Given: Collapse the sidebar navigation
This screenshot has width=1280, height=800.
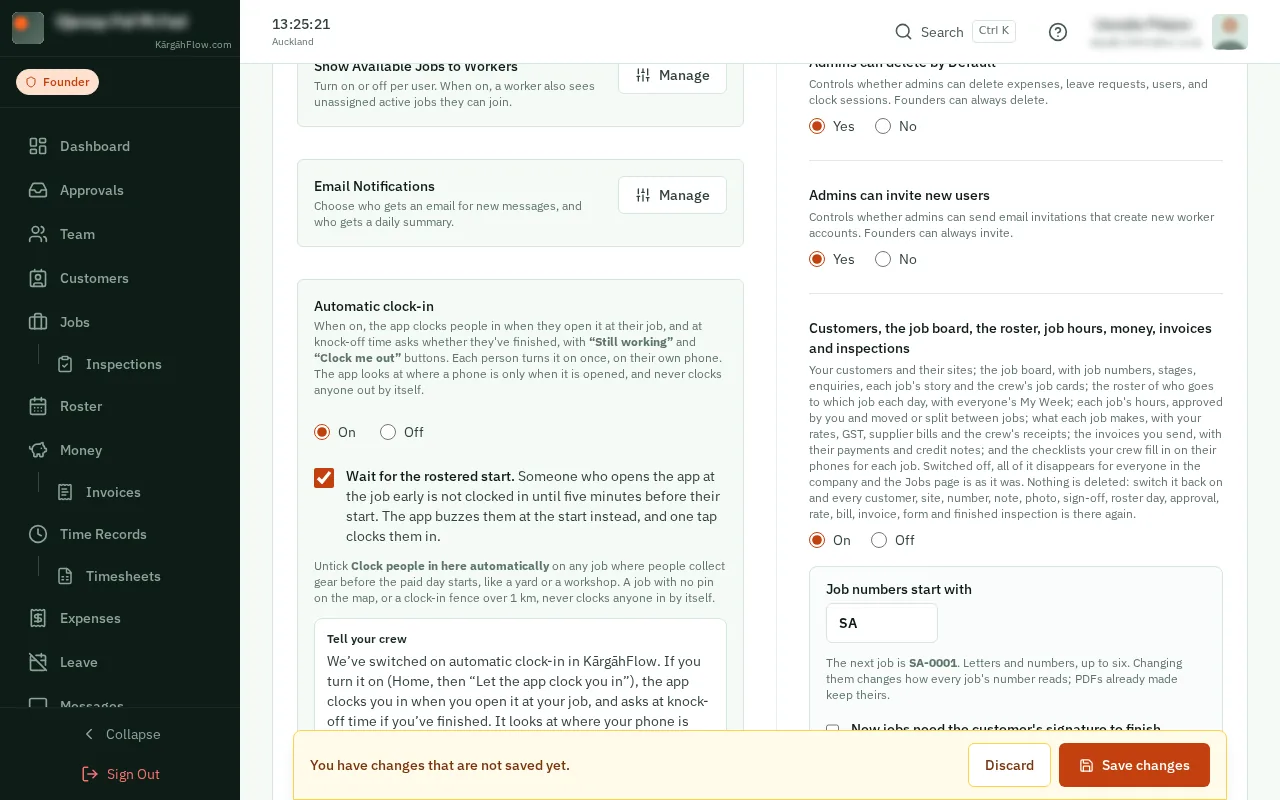Looking at the screenshot, I should (120, 734).
